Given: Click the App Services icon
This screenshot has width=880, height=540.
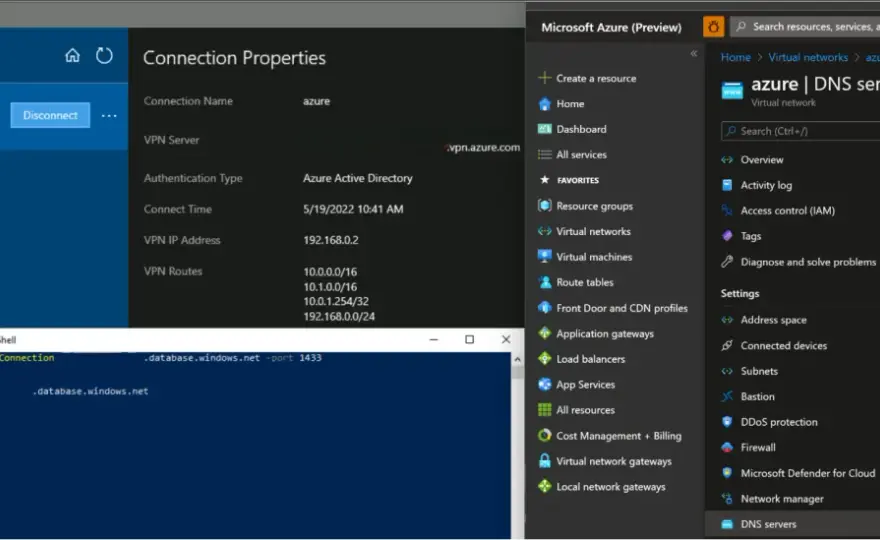Looking at the screenshot, I should click(544, 385).
